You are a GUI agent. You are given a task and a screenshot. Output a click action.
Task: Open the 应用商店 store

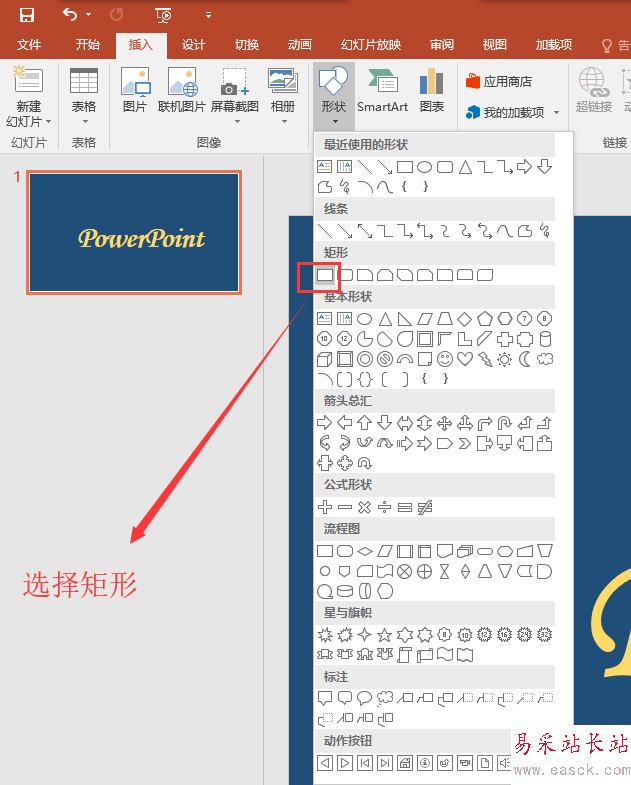coord(499,81)
